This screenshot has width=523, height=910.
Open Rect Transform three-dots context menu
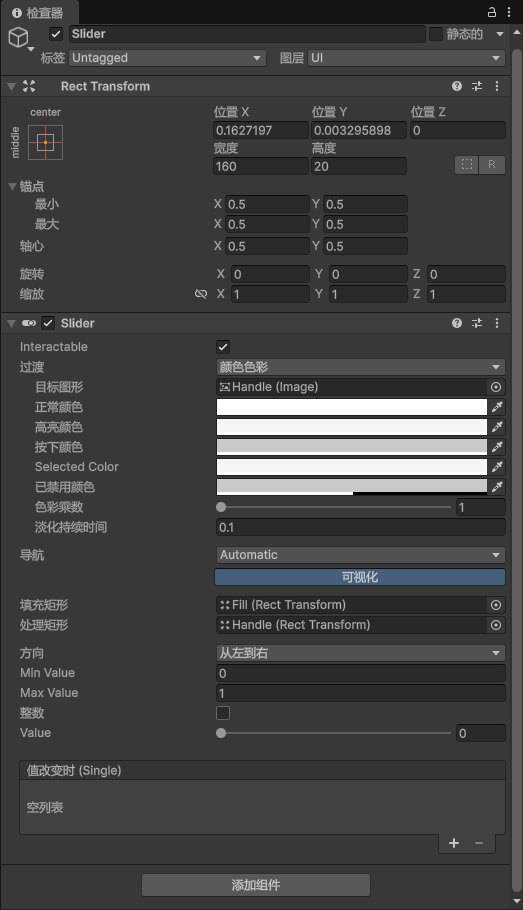coord(497,86)
